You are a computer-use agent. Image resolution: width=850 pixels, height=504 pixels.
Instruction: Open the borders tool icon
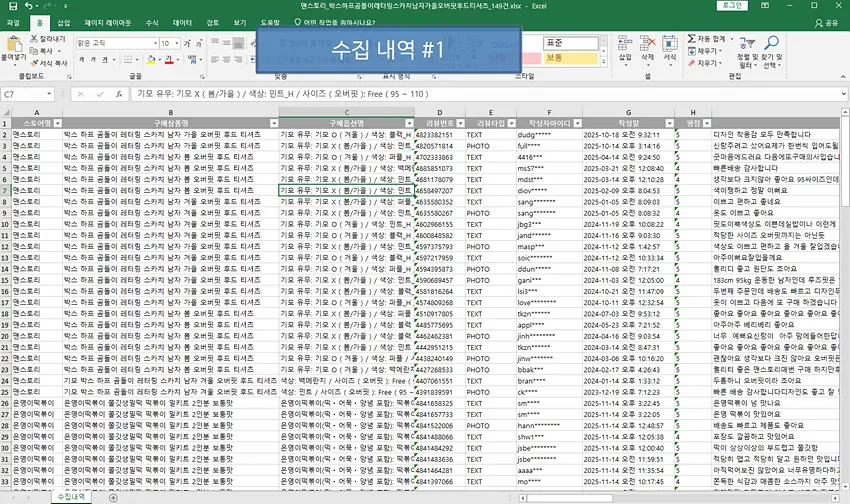128,59
